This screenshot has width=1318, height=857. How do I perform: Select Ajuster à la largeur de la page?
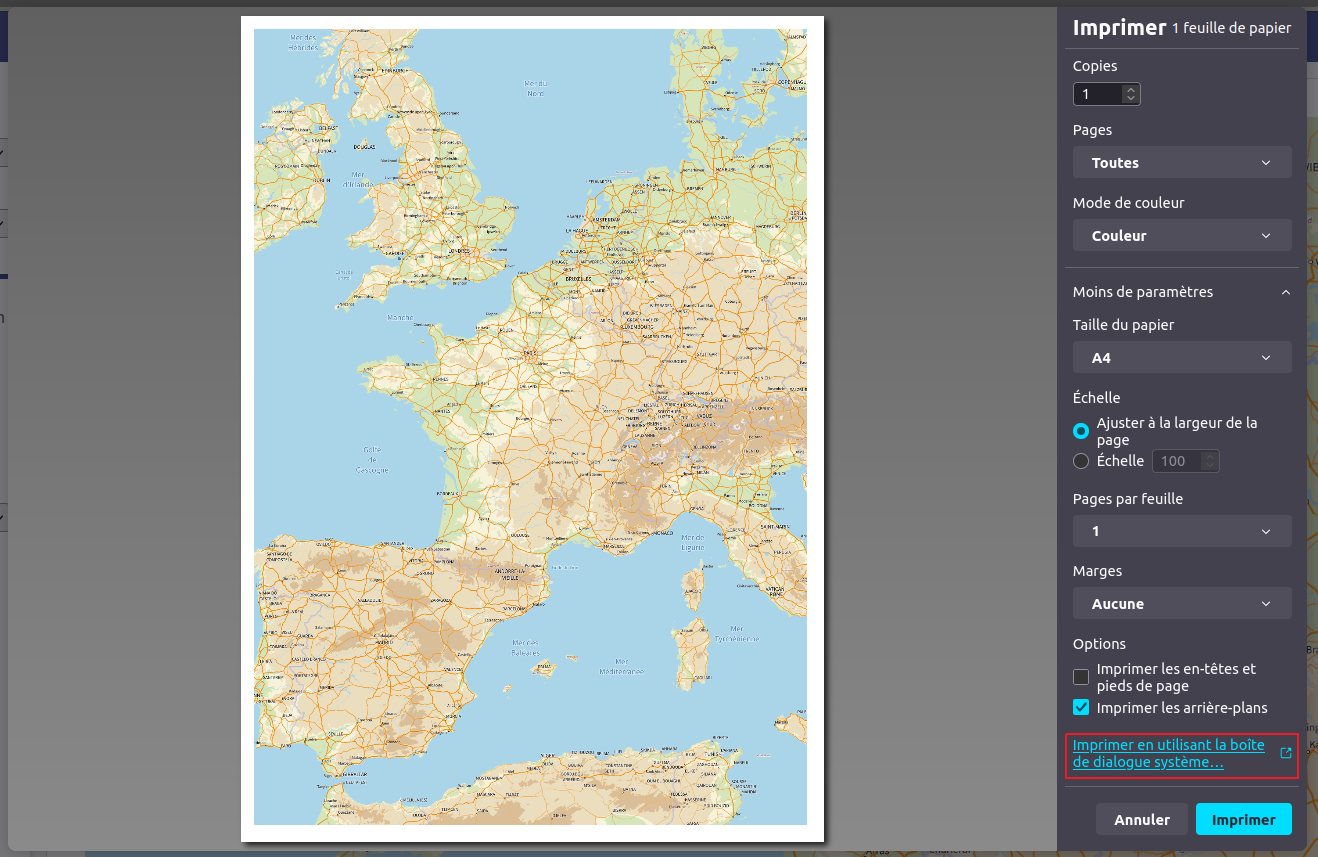1081,431
